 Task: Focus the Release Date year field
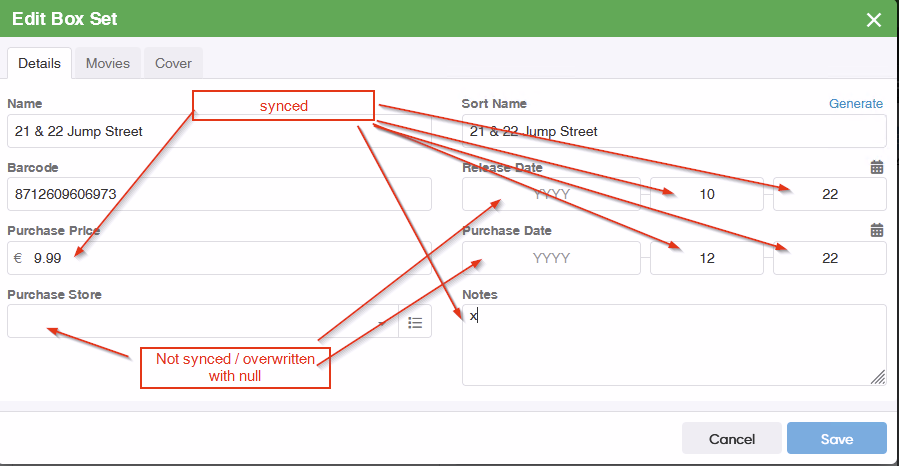(x=551, y=194)
